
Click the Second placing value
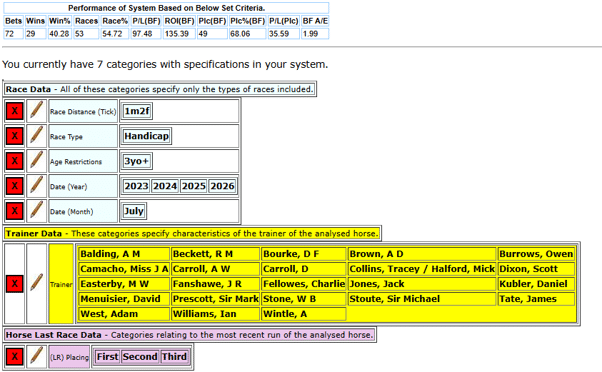coord(140,357)
